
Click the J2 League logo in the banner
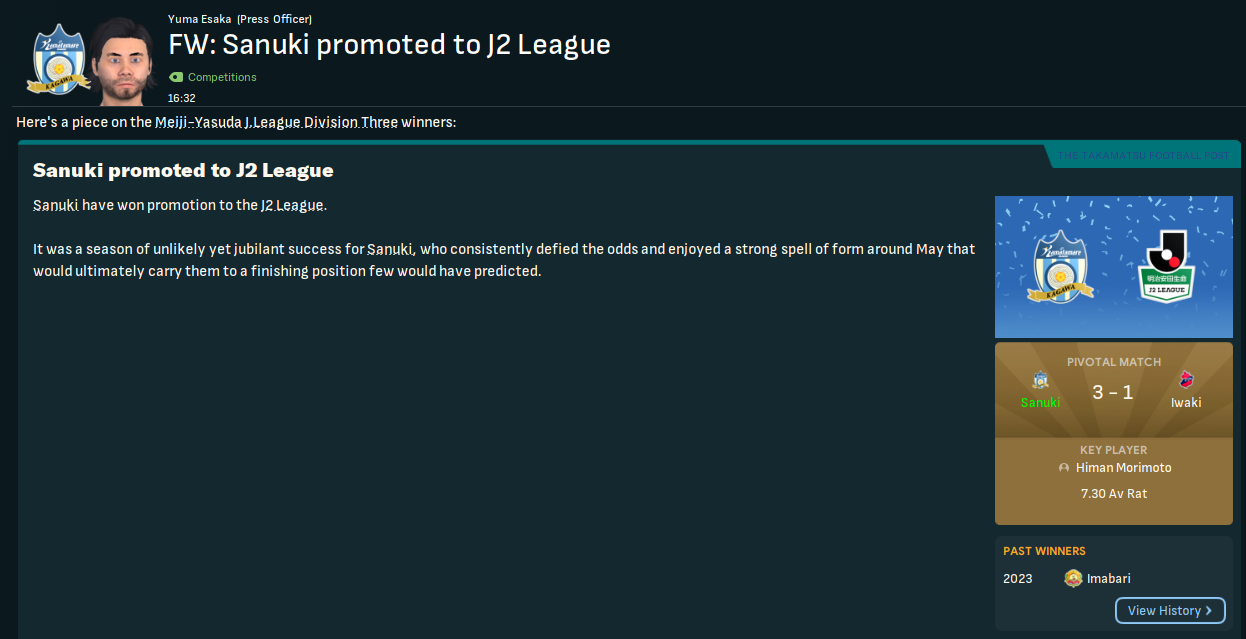pos(1168,267)
